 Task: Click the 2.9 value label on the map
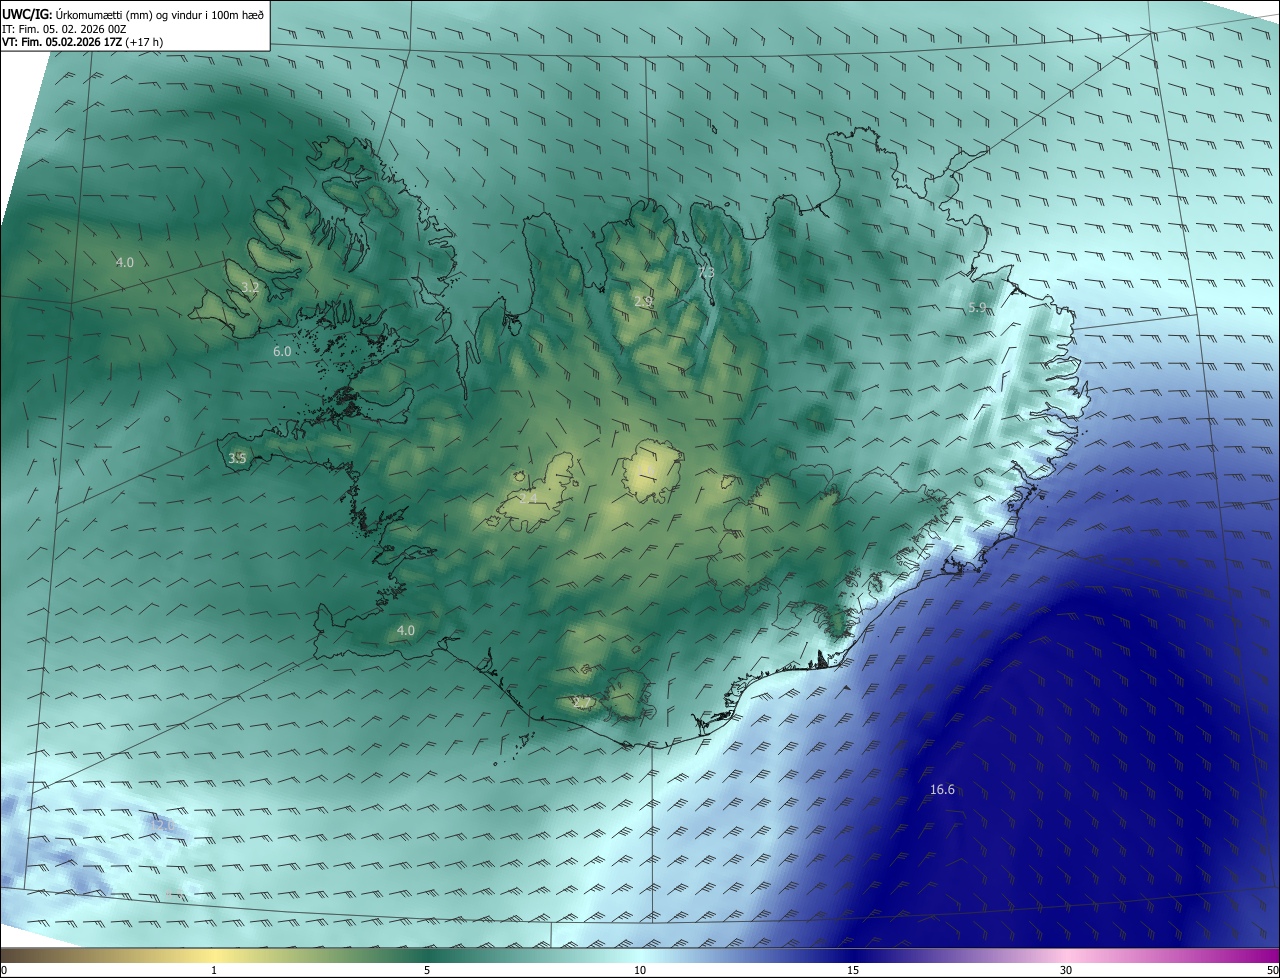(643, 301)
